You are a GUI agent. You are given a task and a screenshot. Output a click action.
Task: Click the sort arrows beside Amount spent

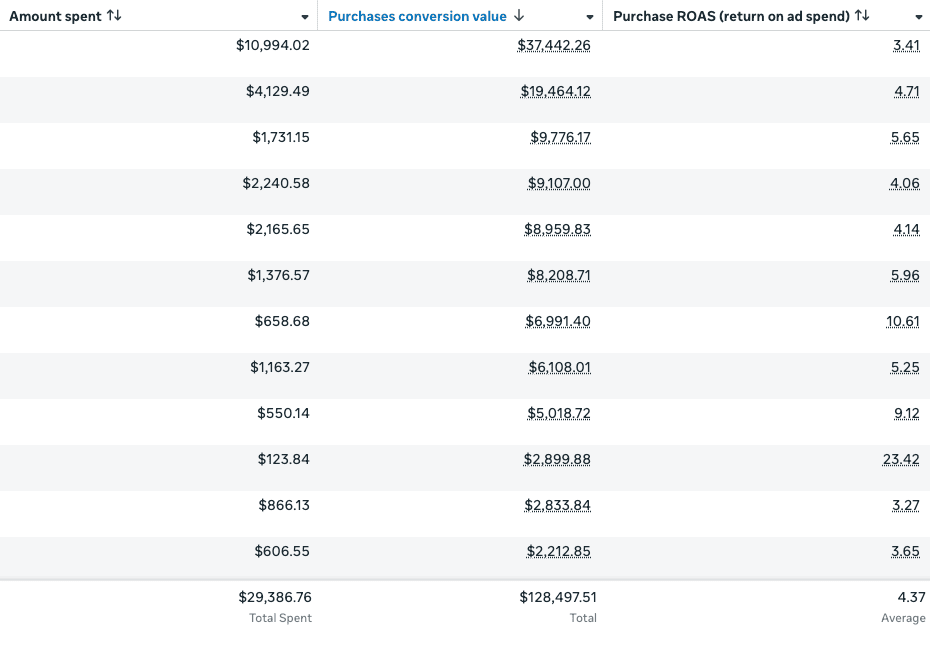point(114,16)
